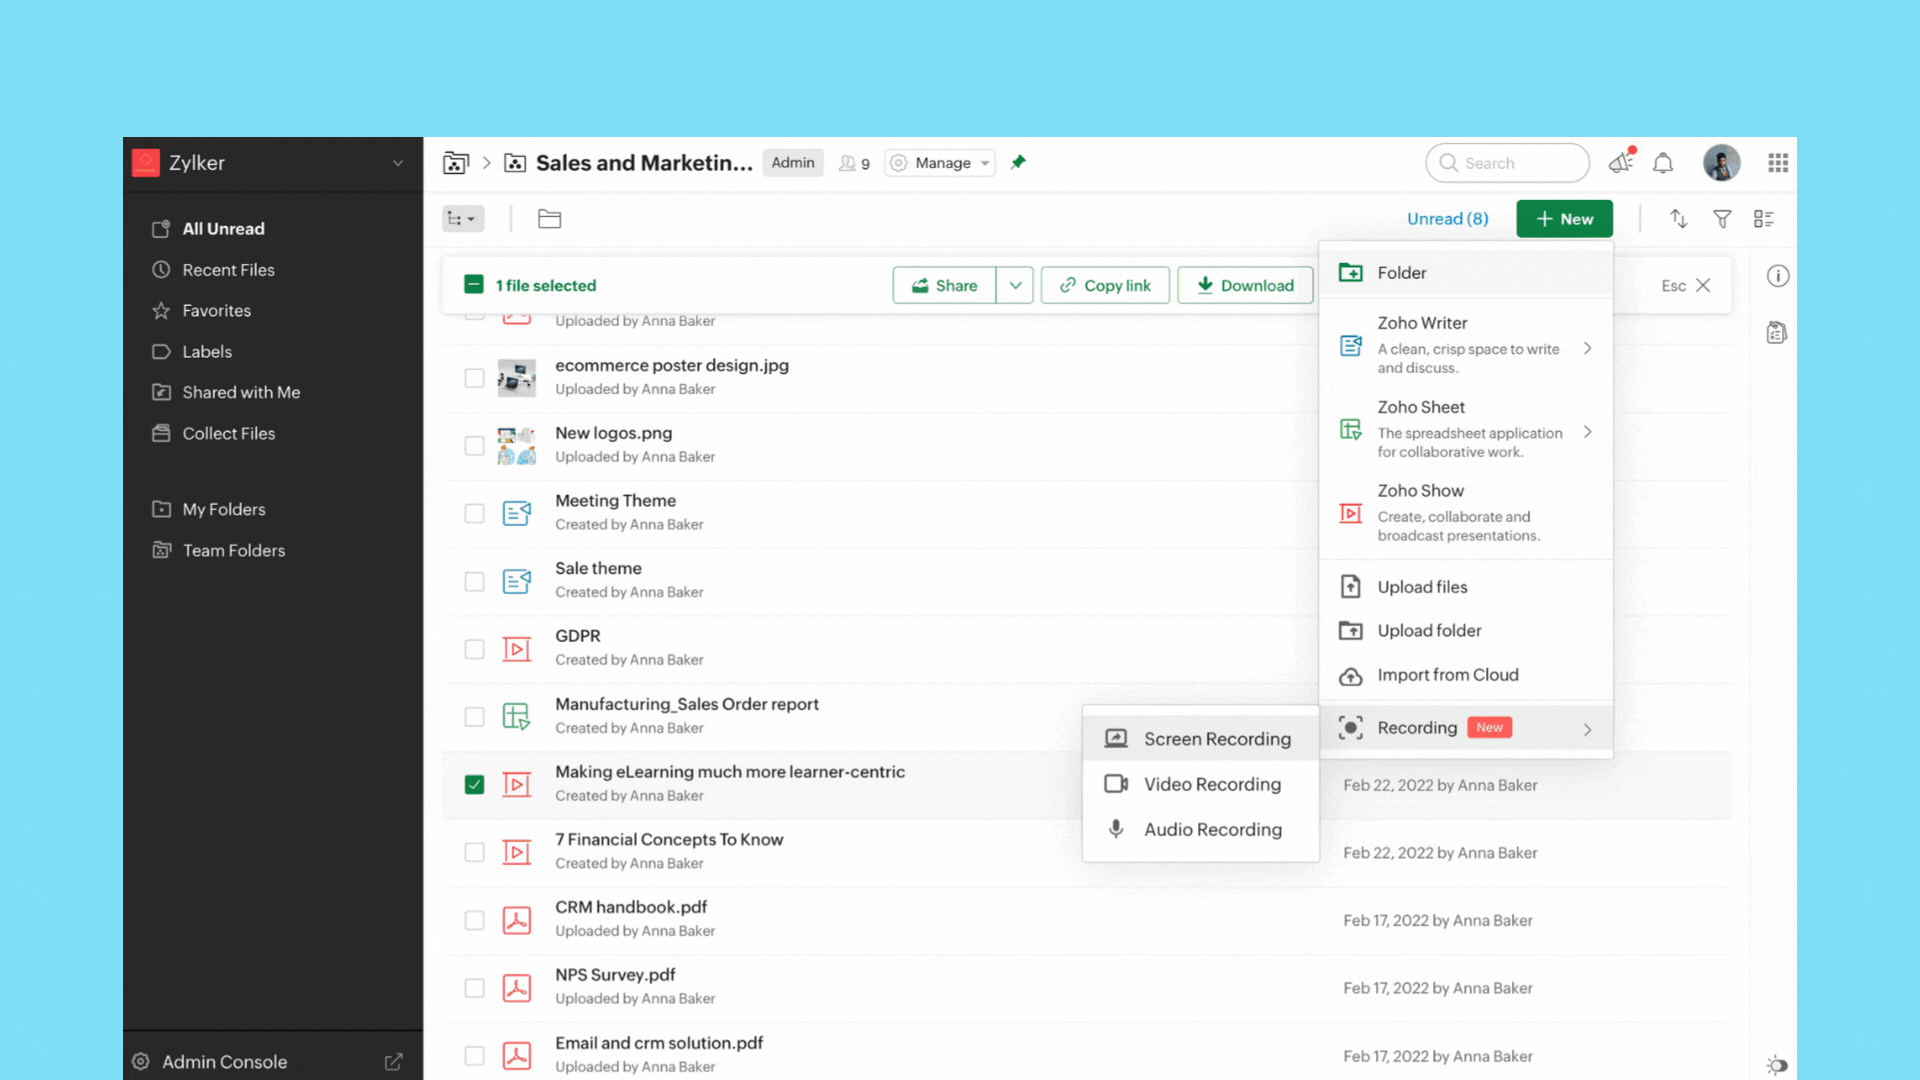Open the tree view dropdown in toolbar
Image resolution: width=1920 pixels, height=1080 pixels.
pos(463,219)
